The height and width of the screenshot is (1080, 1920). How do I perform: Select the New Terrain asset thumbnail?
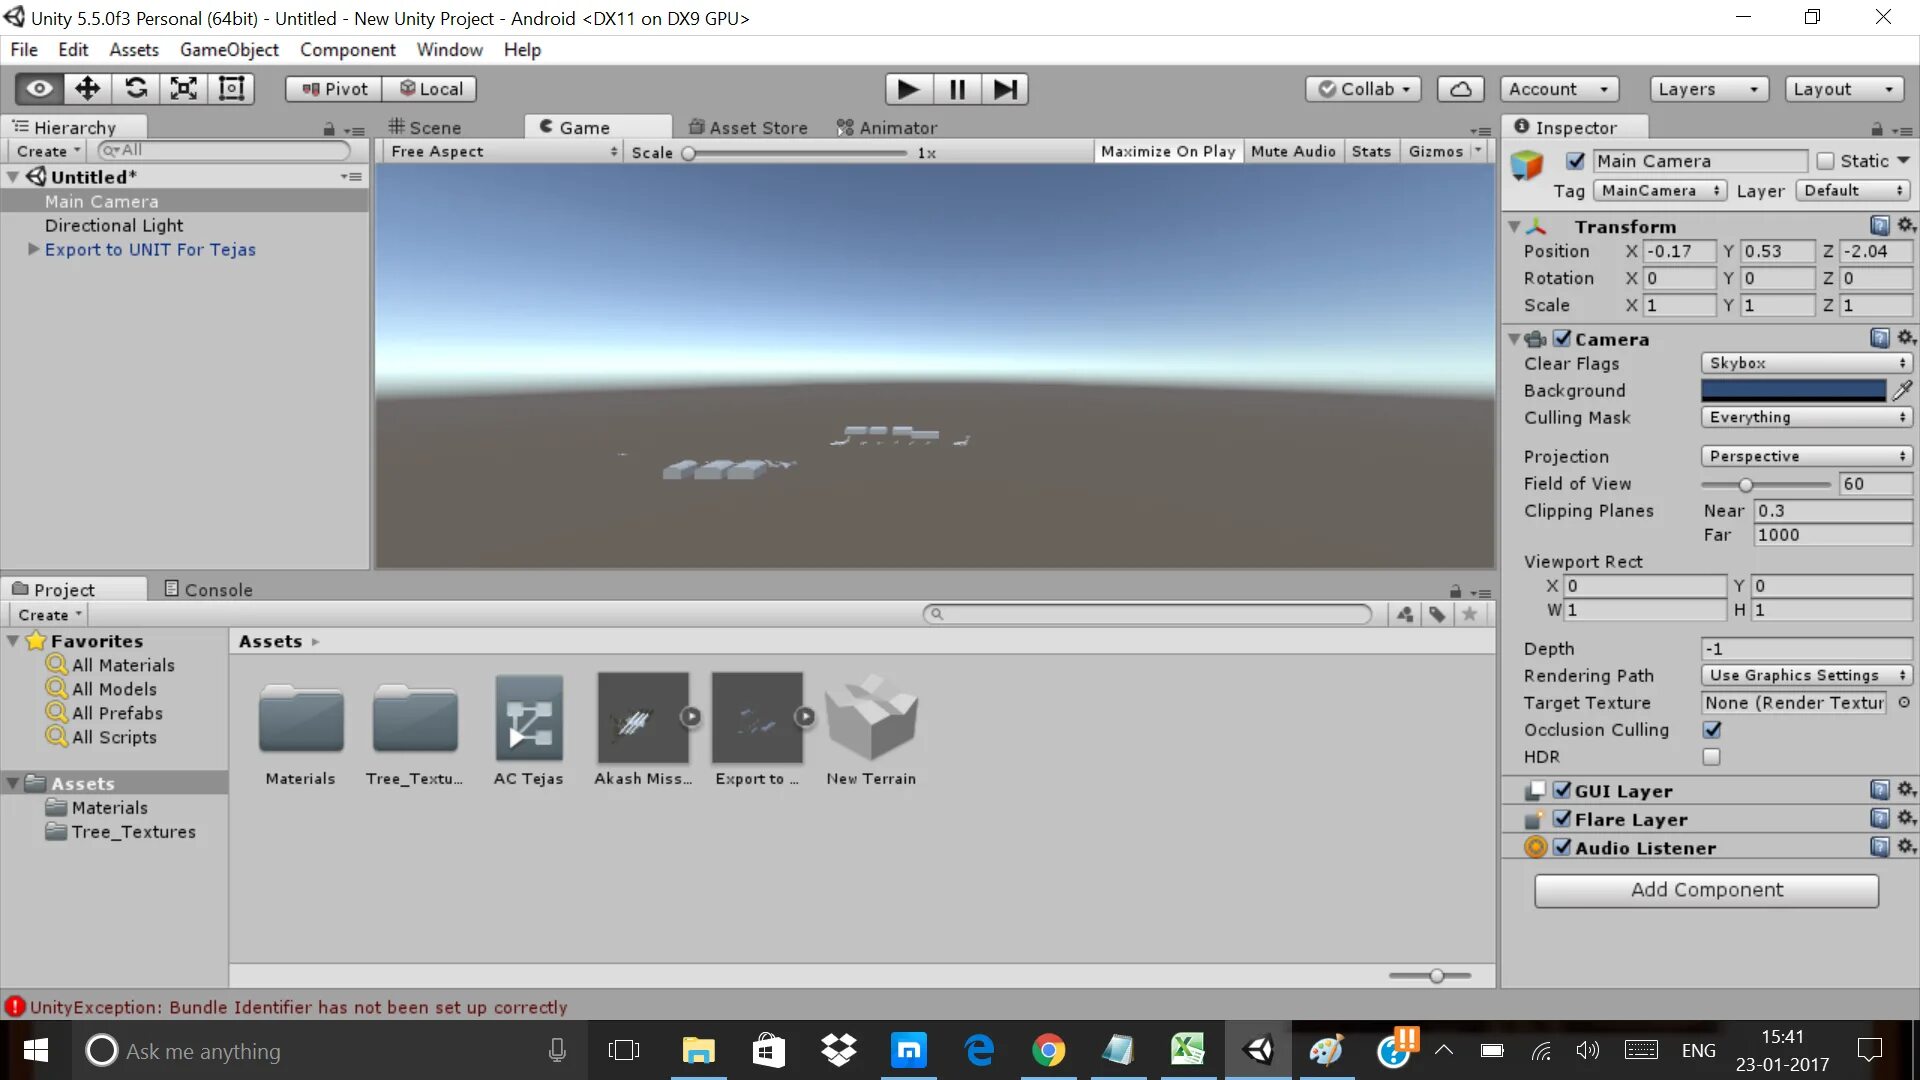click(871, 720)
